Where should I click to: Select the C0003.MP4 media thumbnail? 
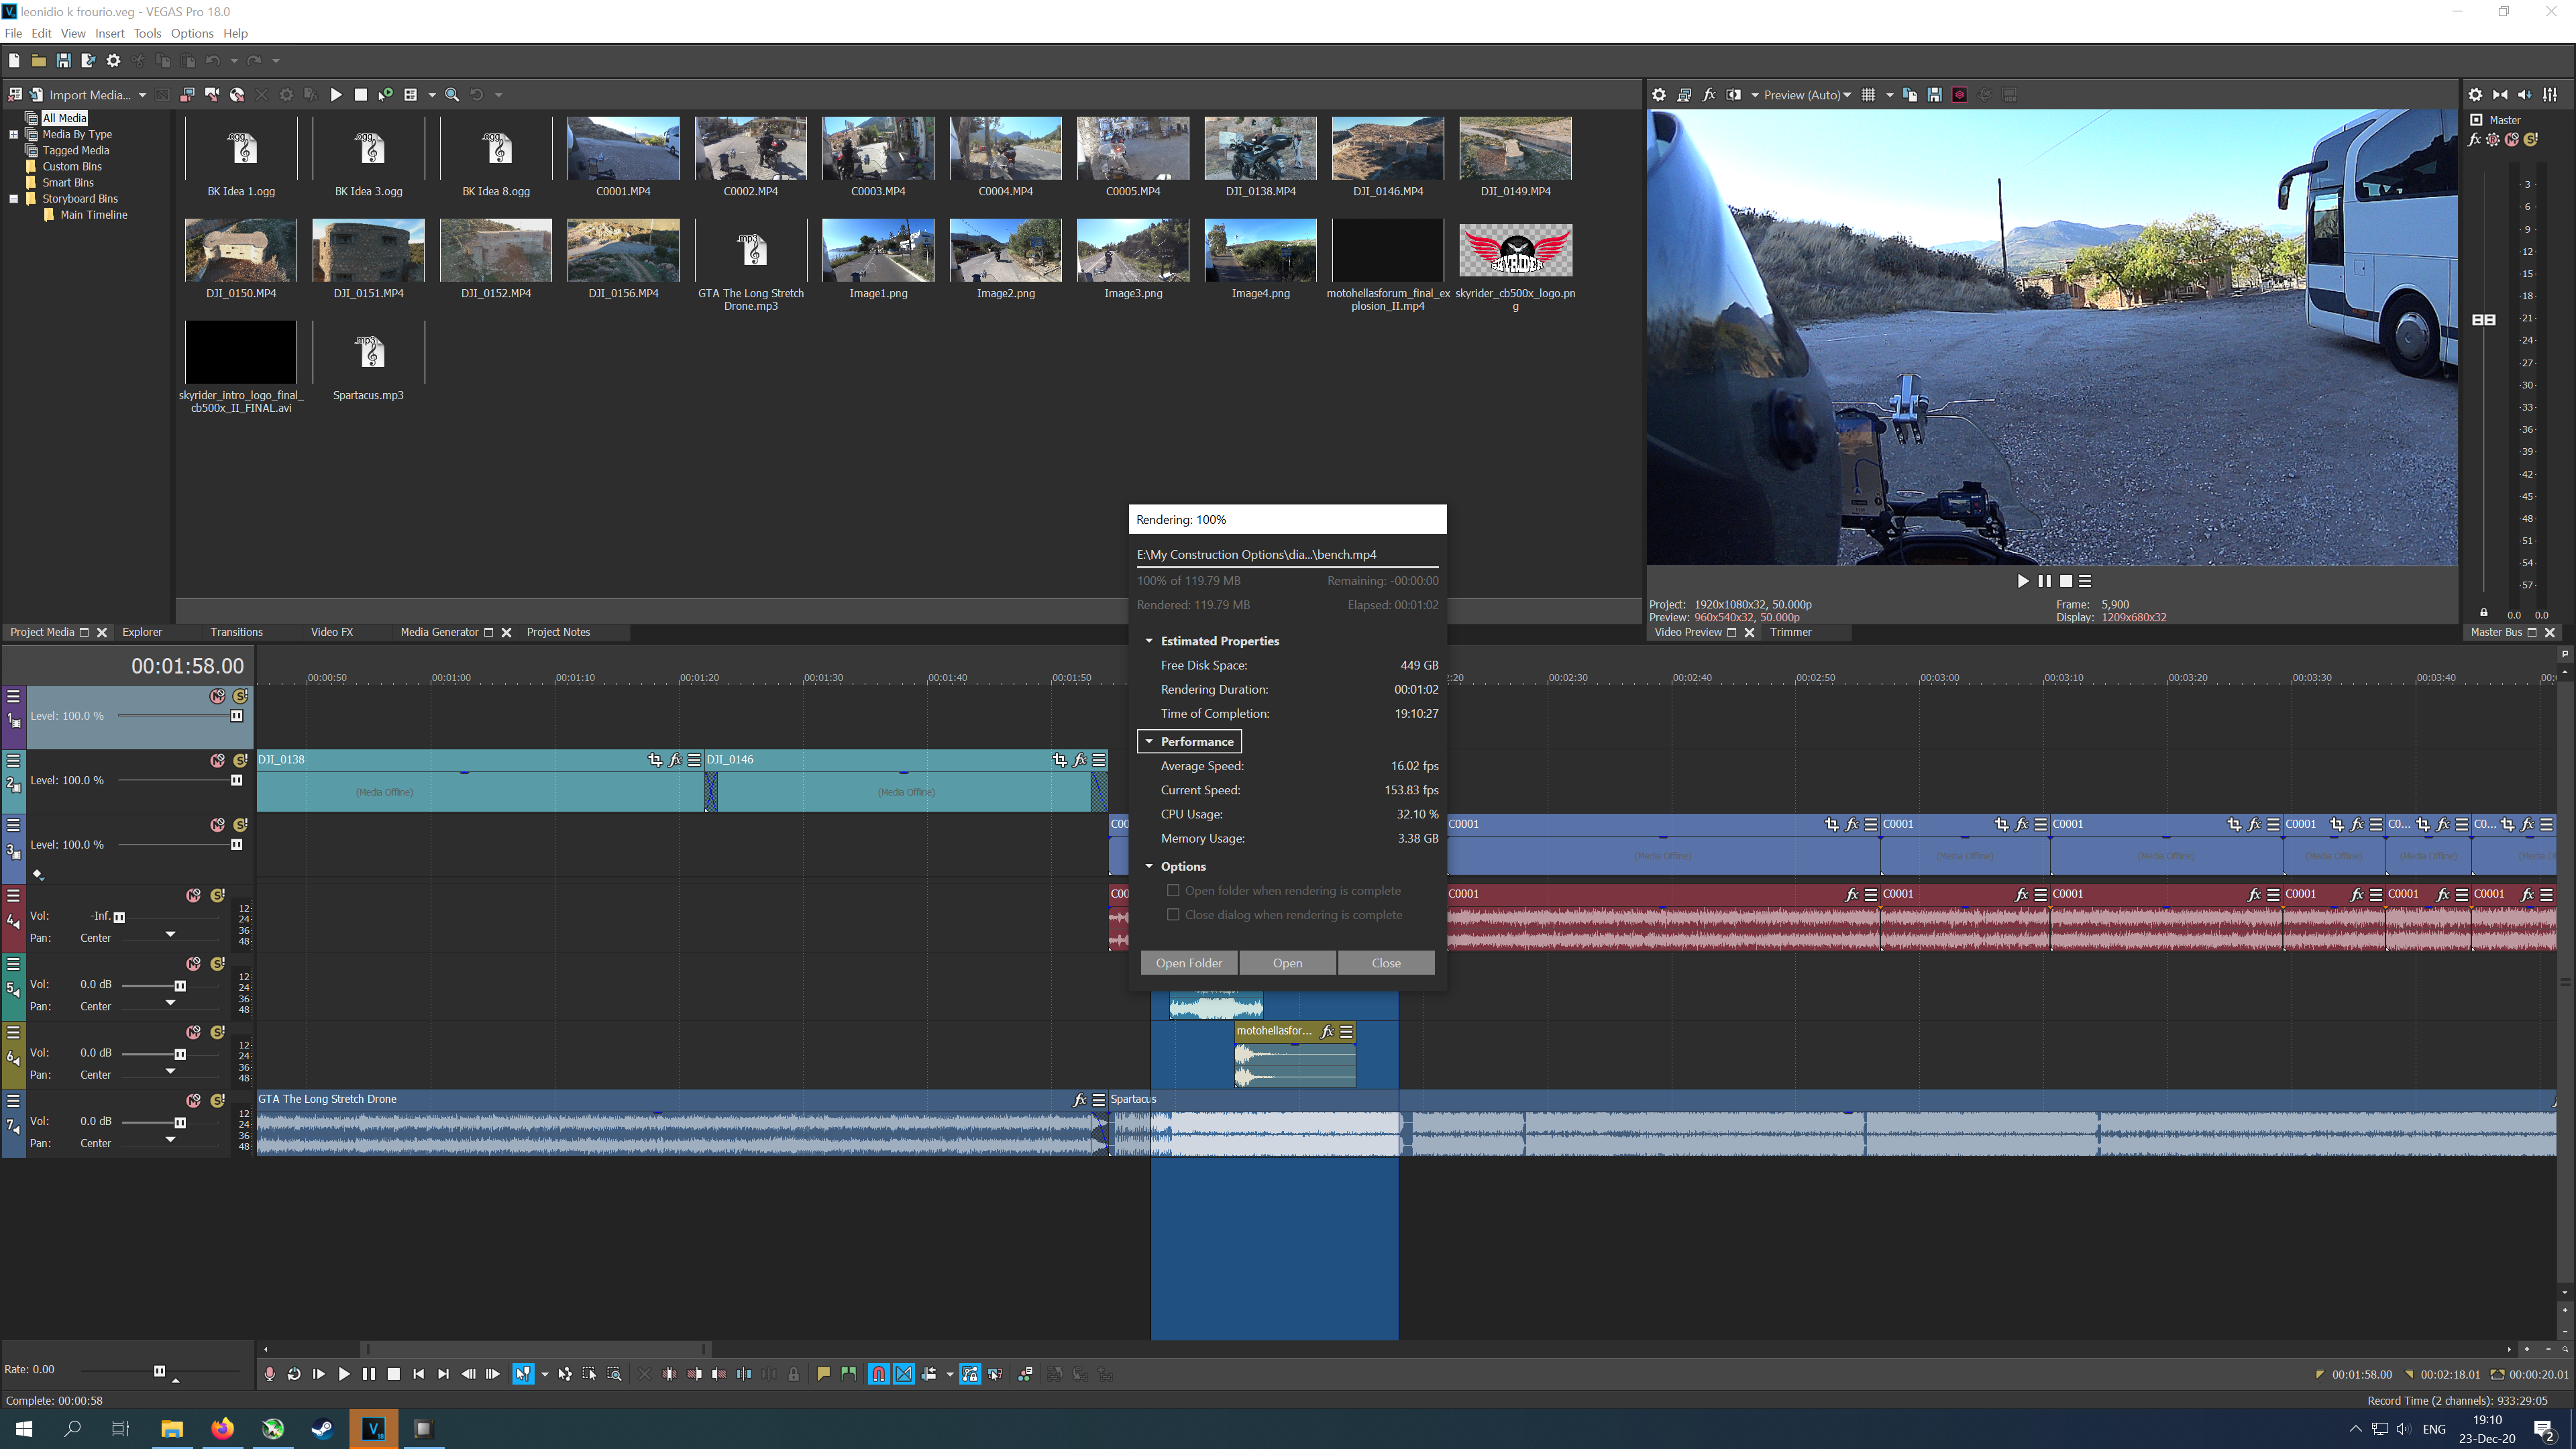(x=878, y=148)
